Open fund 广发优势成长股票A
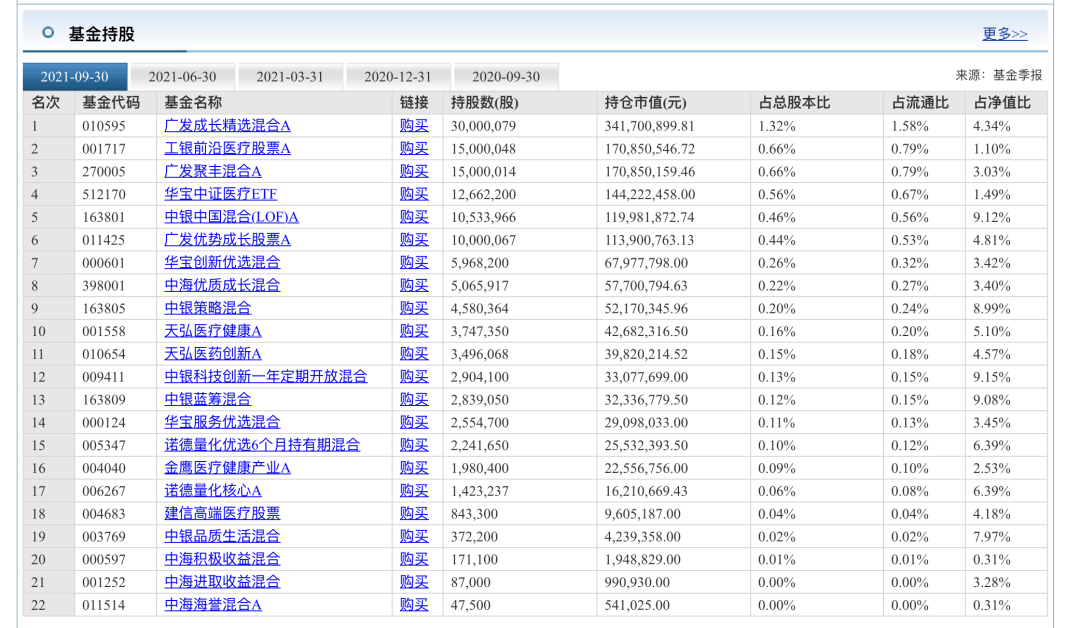Screen dimensions: 1080x628 coord(227,240)
